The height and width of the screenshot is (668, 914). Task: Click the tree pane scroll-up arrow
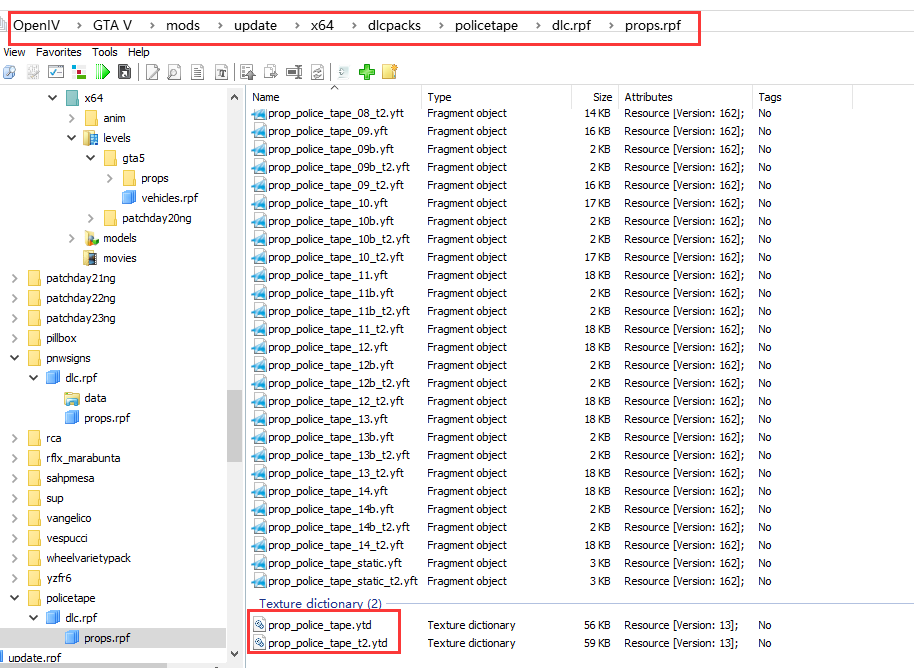point(234,97)
